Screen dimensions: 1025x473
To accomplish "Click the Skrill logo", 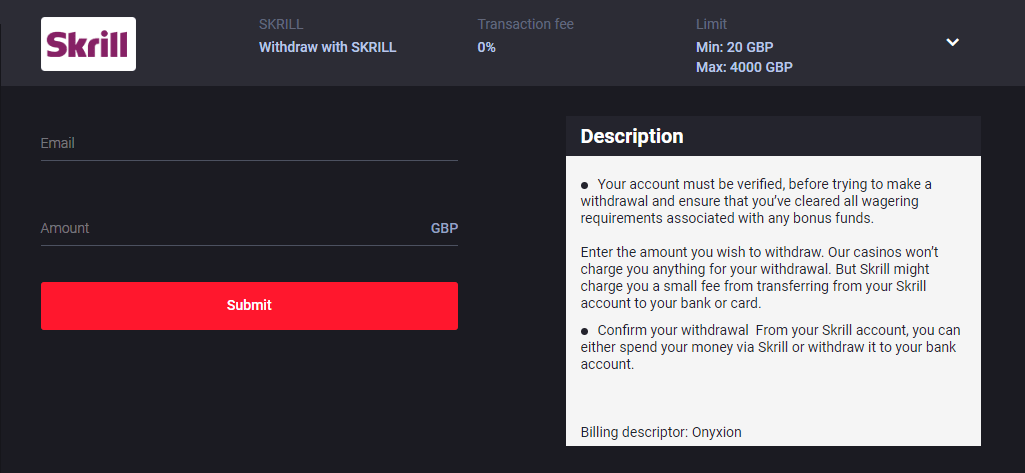I will pos(88,44).
